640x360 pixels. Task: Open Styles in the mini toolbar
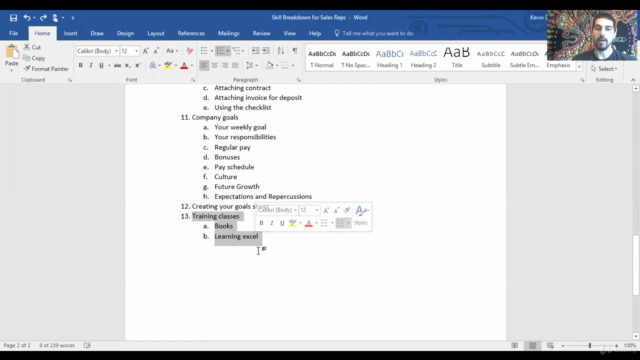[361, 216]
